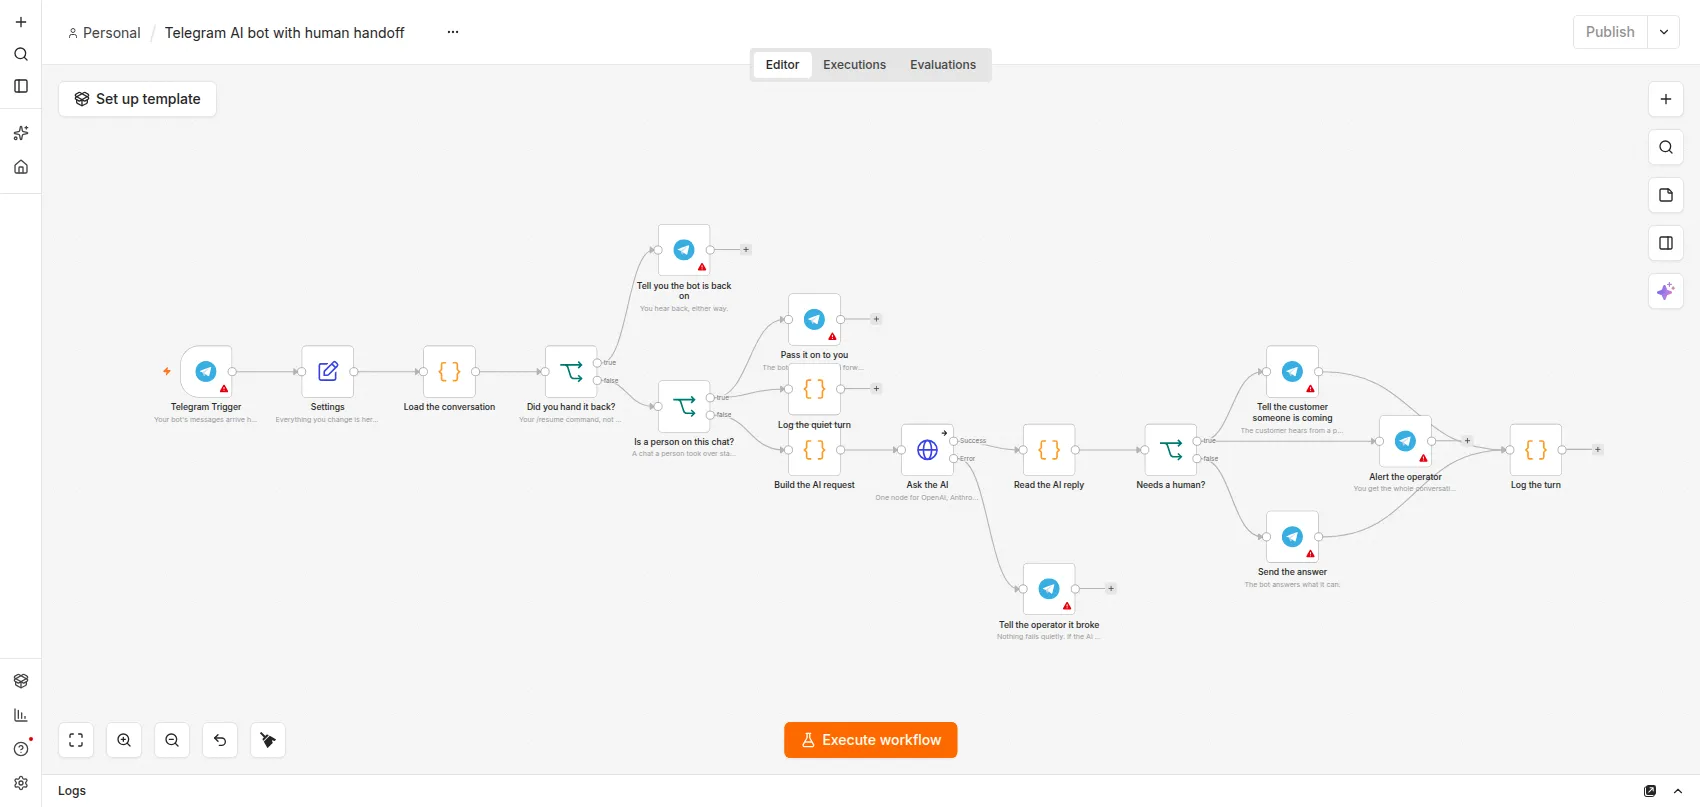Select the 'Did you hand it back?' node

(x=571, y=371)
